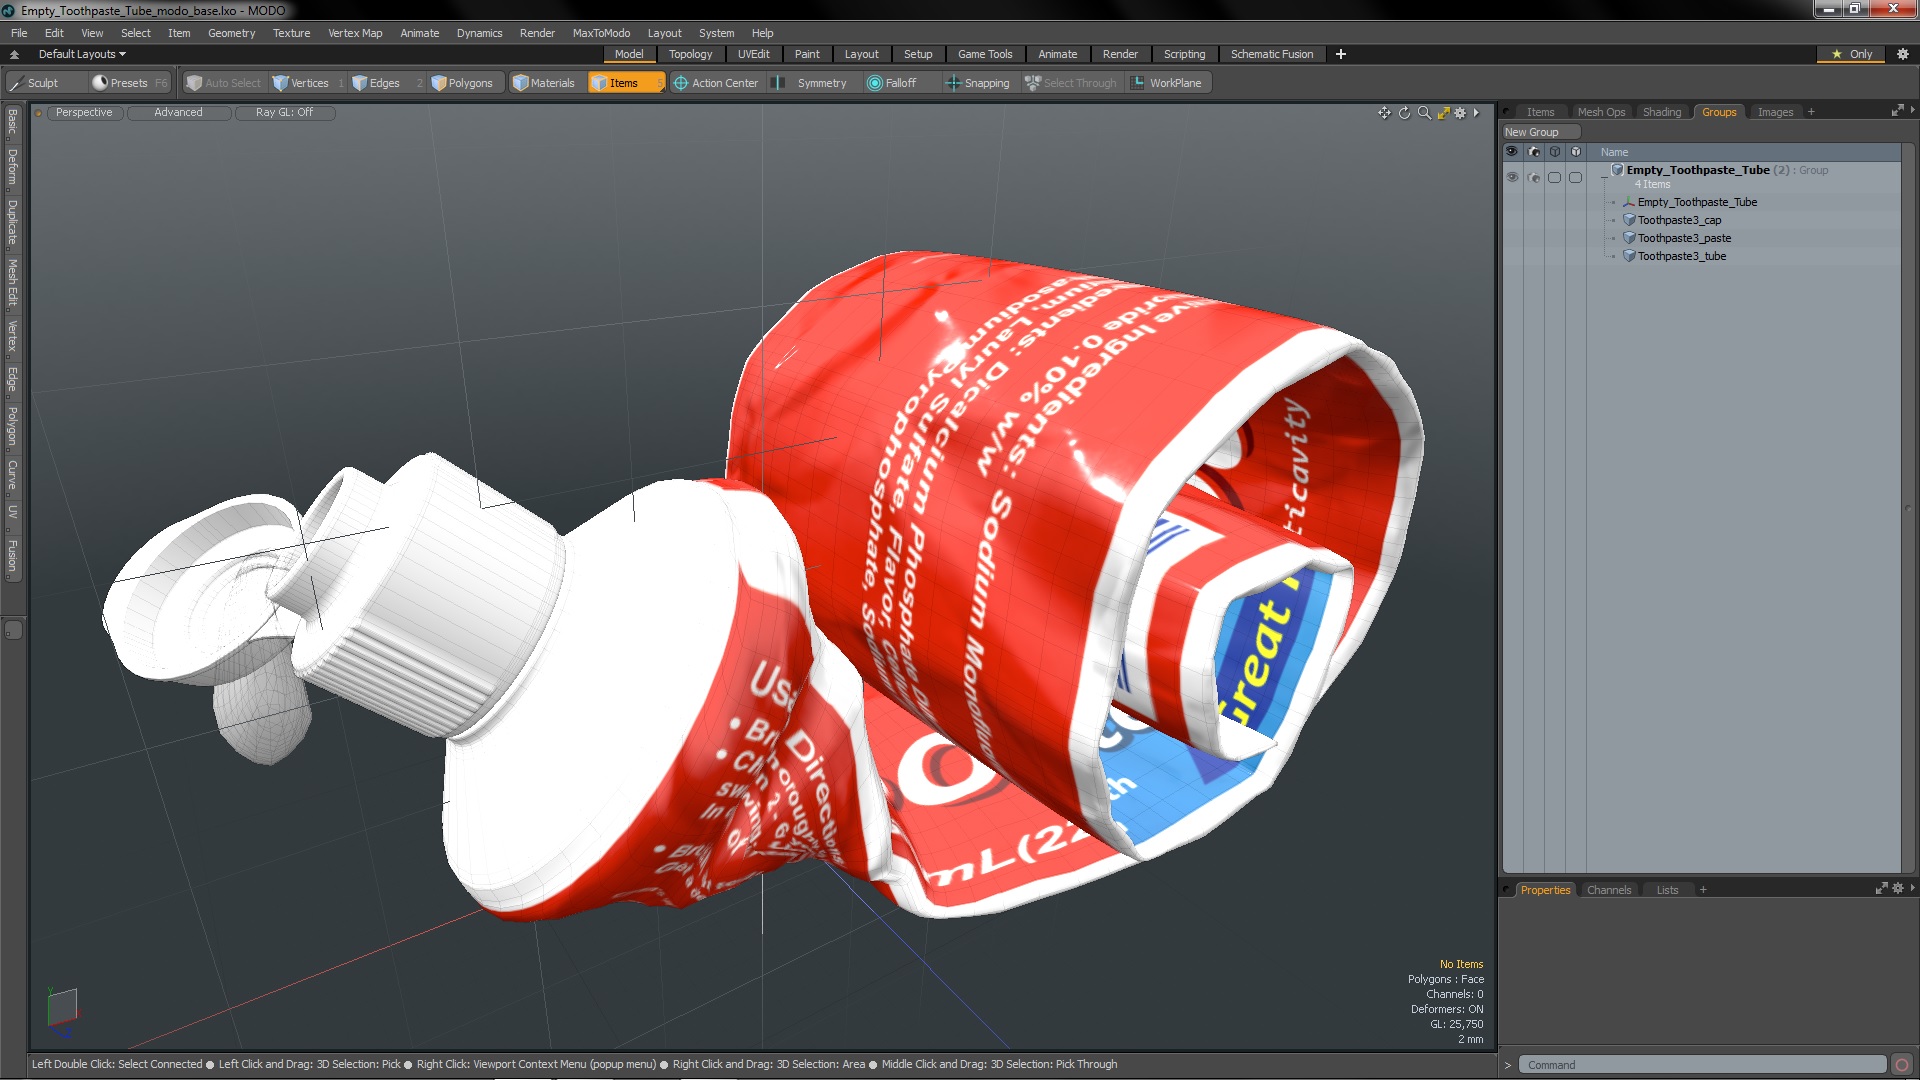The width and height of the screenshot is (1920, 1080).
Task: Toggle second checkbox in Empty_Toothpaste_Tube group row
Action: 1575,177
